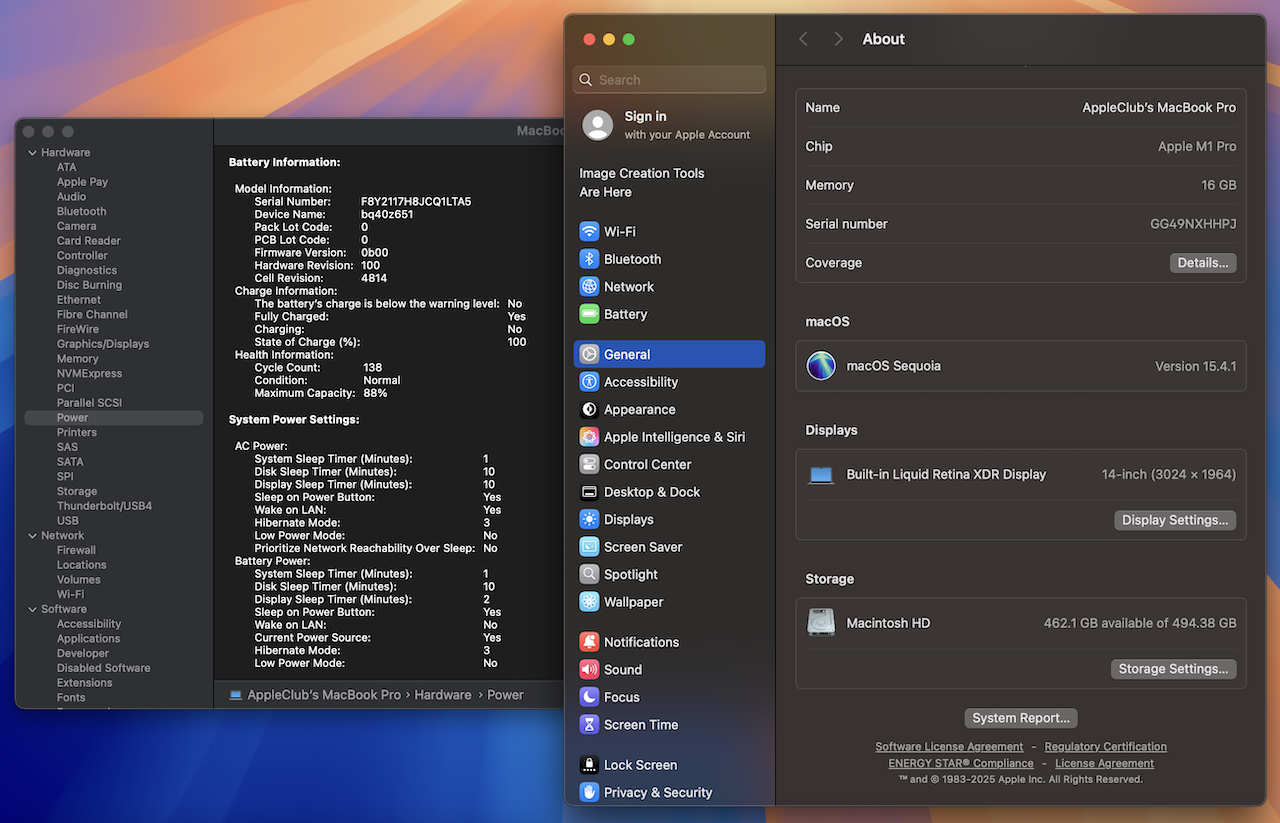1280x823 pixels.
Task: Collapse the Hardware tree in System Information
Action: coord(32,153)
